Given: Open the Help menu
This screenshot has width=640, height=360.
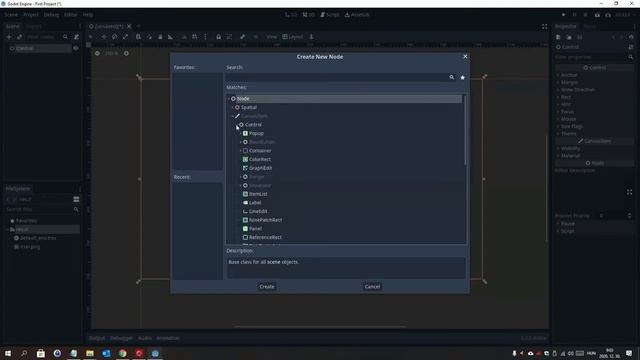Looking at the screenshot, I should [x=88, y=15].
